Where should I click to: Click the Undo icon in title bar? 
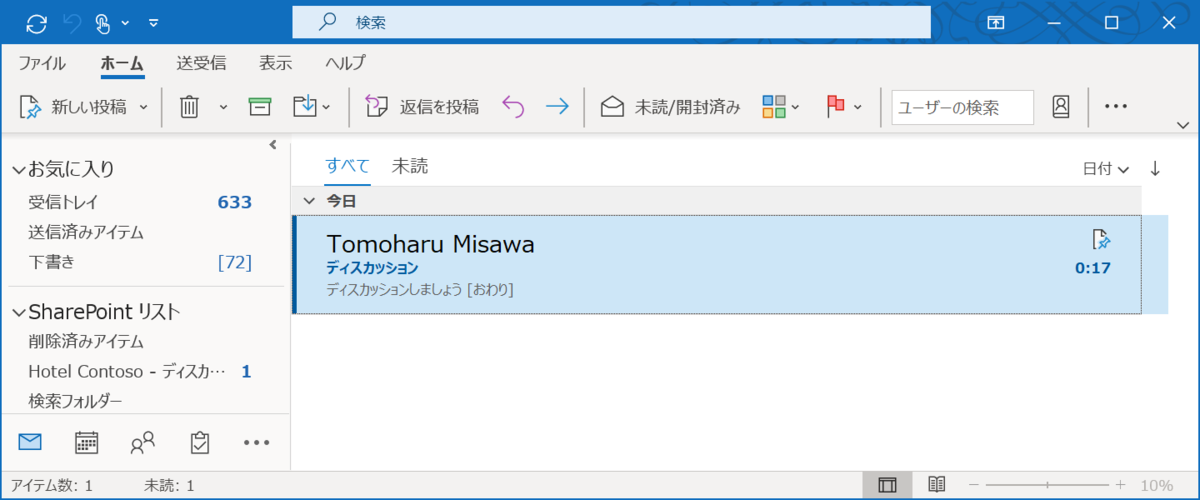pos(71,22)
